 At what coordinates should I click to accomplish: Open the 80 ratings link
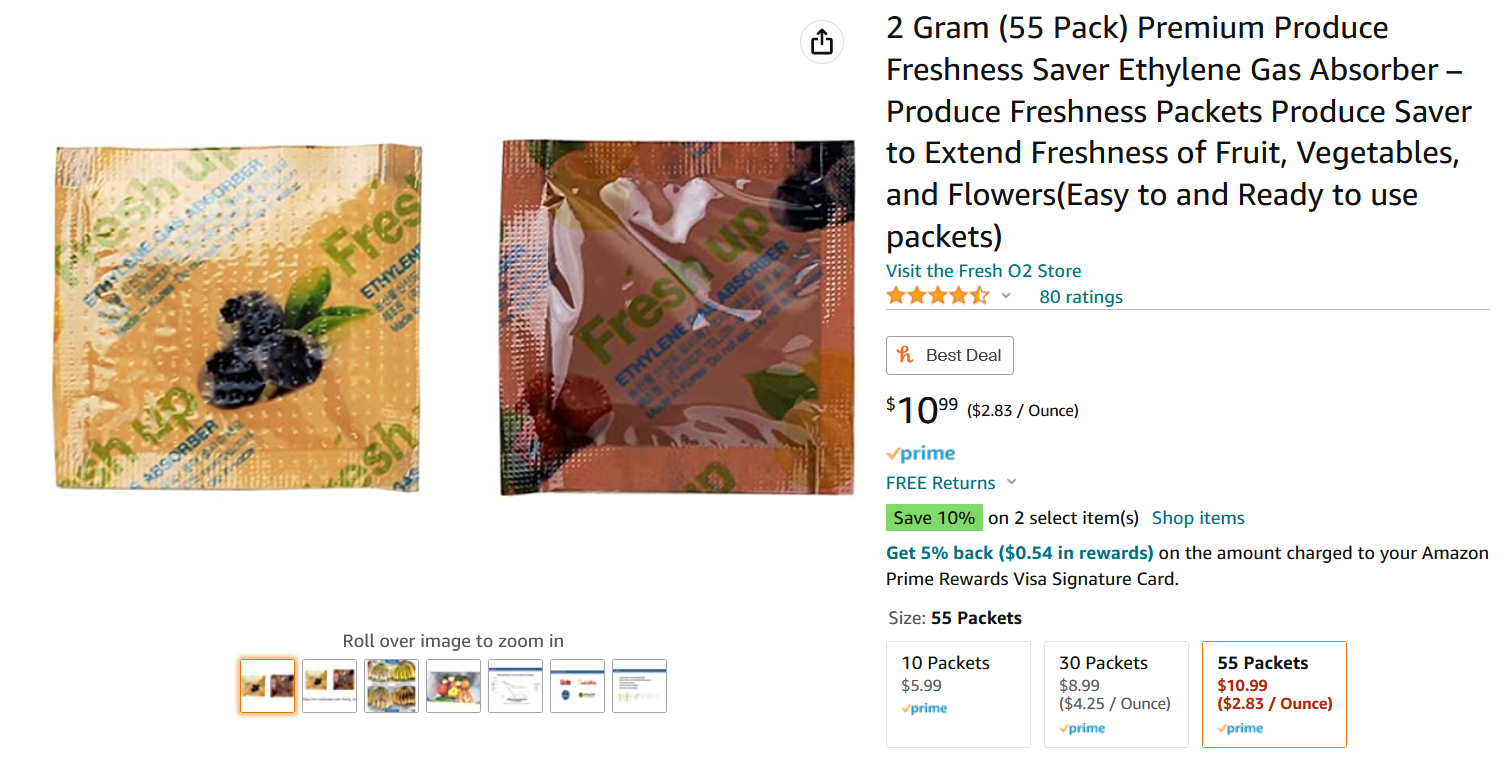(x=1081, y=297)
